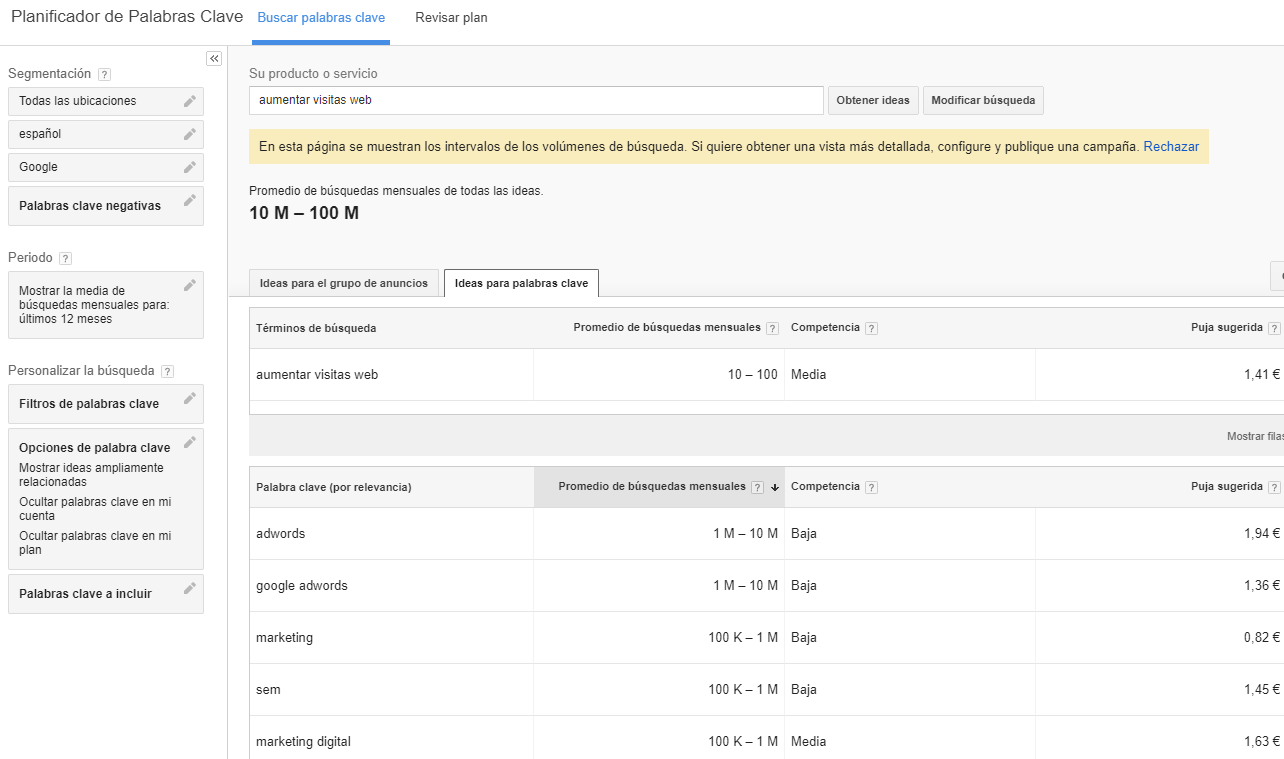Image resolution: width=1284 pixels, height=759 pixels.
Task: Focus the Su producto o servicio text field
Action: [536, 100]
